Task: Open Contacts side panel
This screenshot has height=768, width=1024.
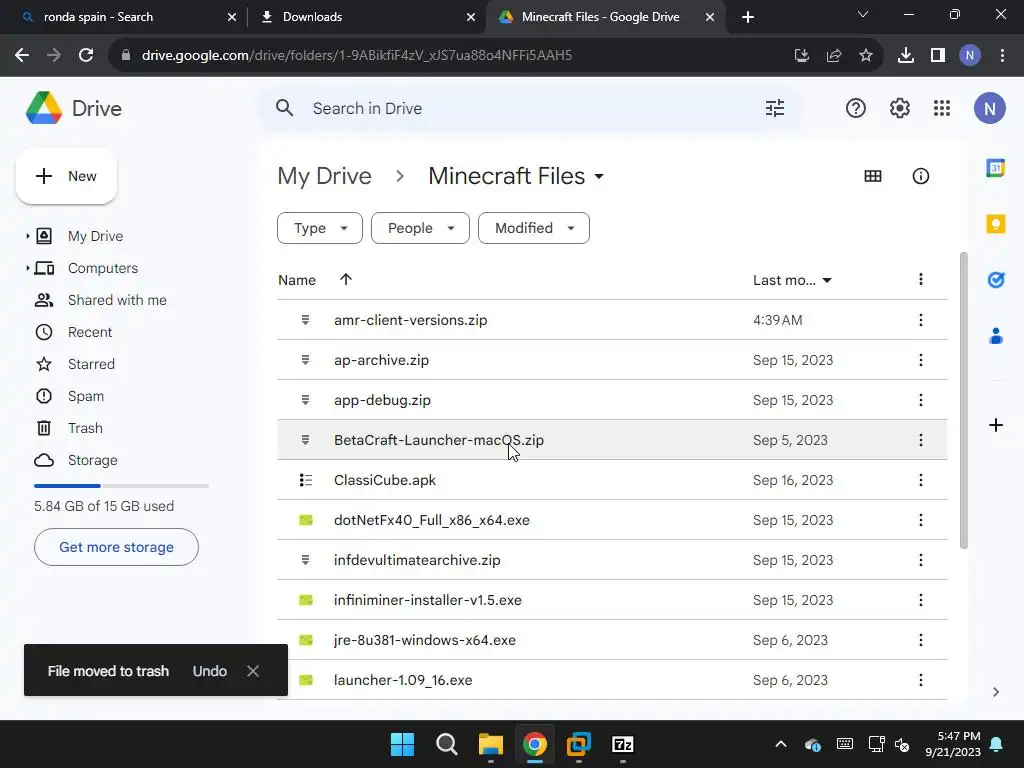Action: coord(995,336)
